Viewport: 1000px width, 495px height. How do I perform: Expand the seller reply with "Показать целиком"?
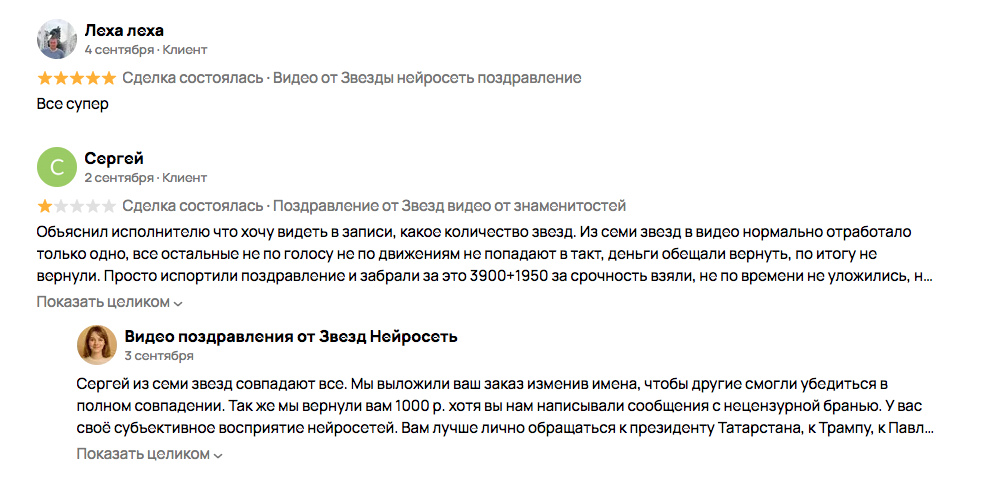(149, 454)
